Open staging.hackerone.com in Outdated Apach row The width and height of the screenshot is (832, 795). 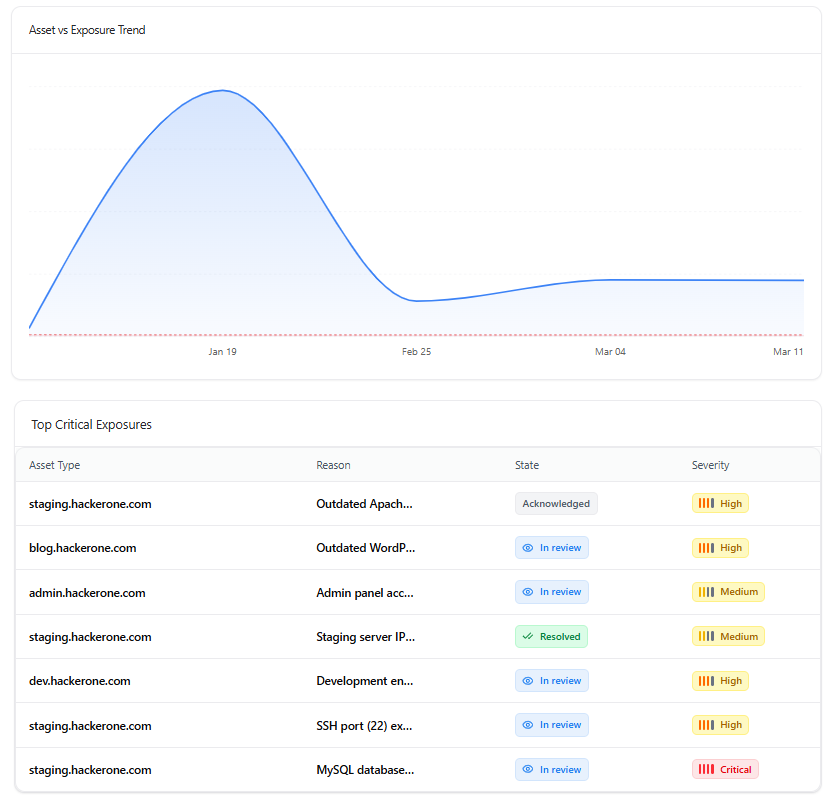[90, 504]
